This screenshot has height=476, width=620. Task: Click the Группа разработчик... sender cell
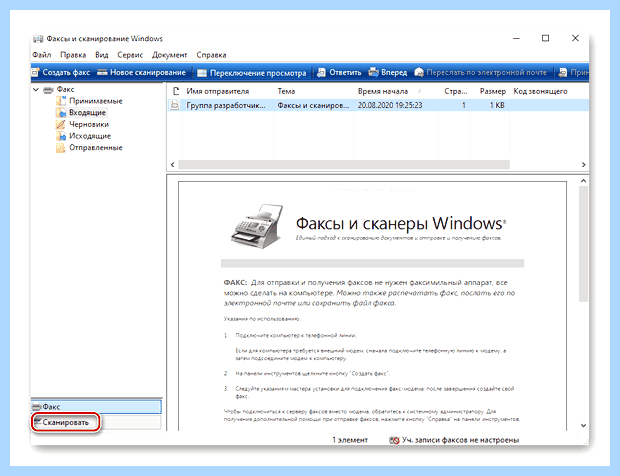click(226, 105)
